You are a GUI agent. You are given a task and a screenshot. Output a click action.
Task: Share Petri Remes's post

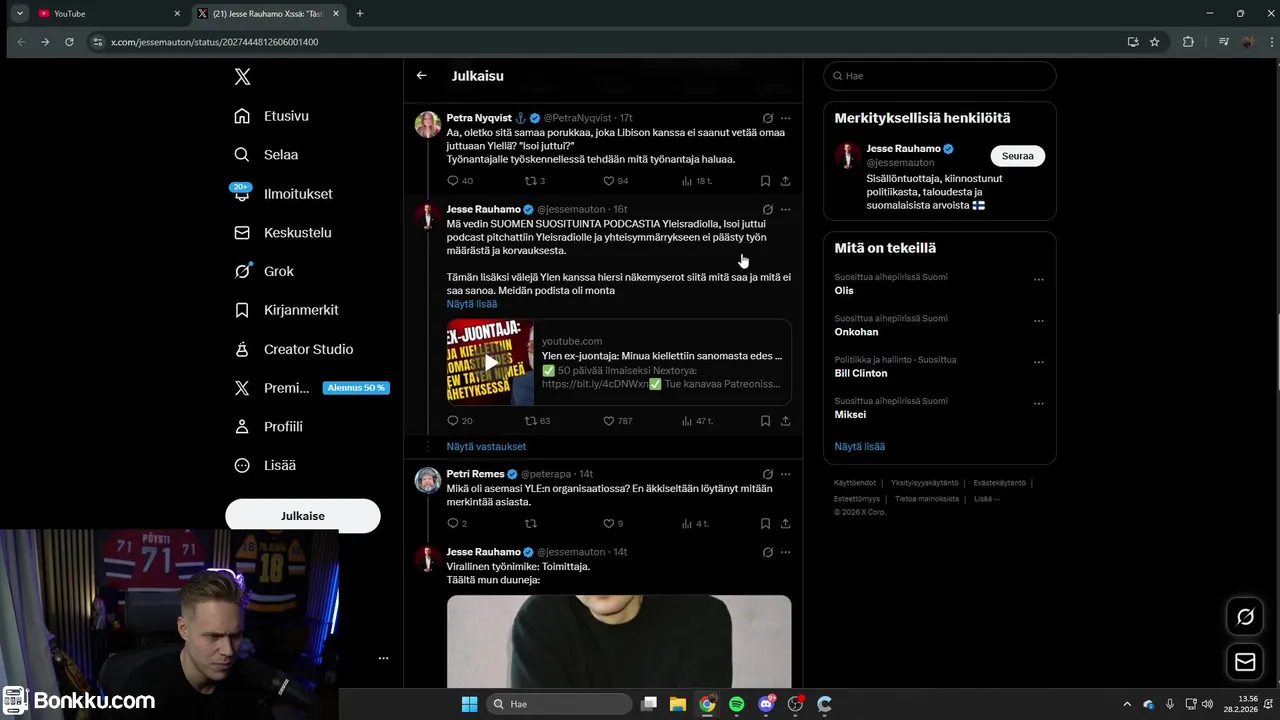(x=785, y=524)
